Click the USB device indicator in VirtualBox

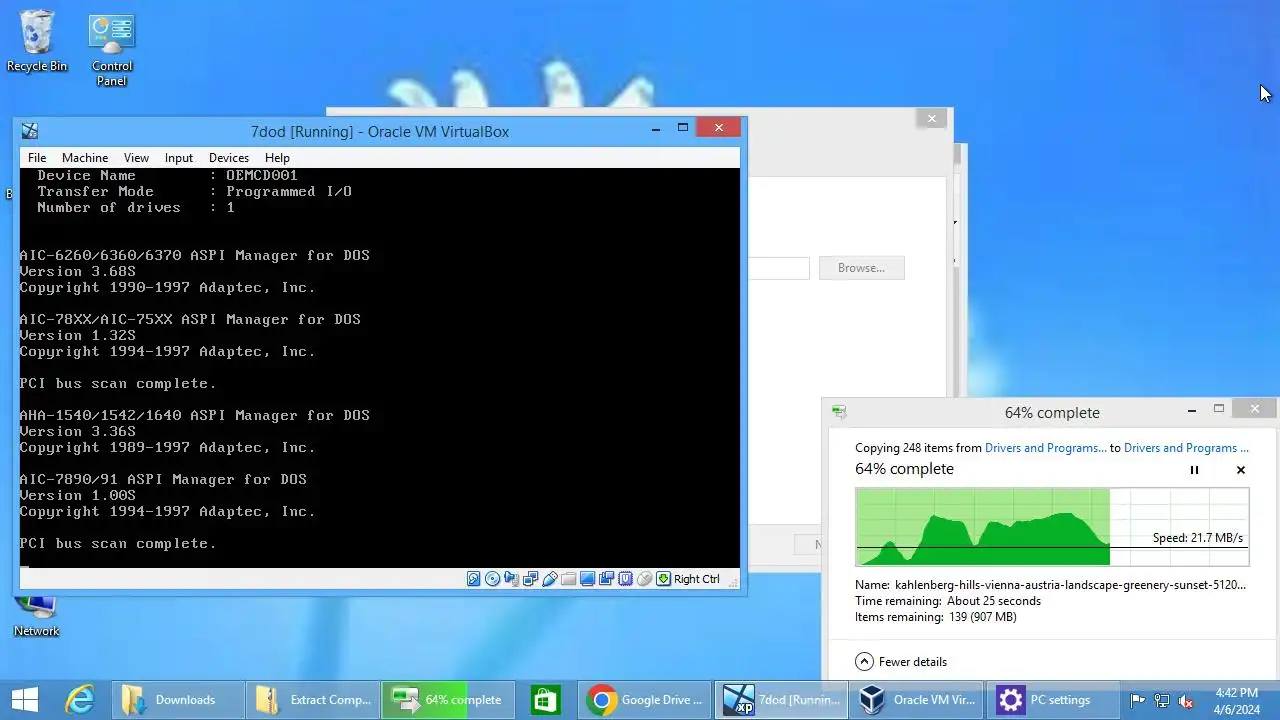click(549, 579)
